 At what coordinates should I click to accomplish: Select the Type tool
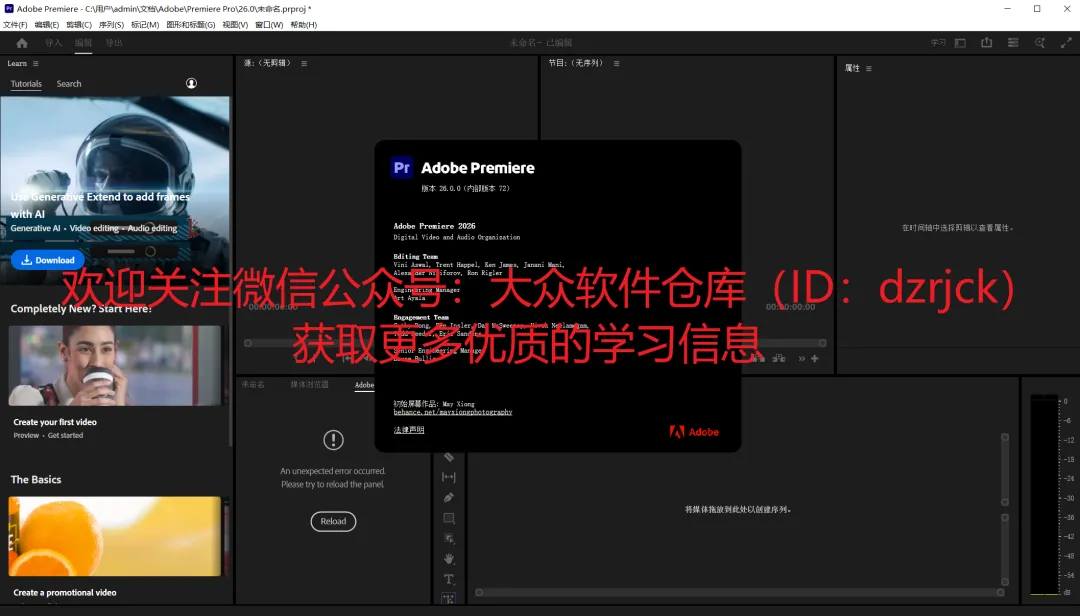448,579
